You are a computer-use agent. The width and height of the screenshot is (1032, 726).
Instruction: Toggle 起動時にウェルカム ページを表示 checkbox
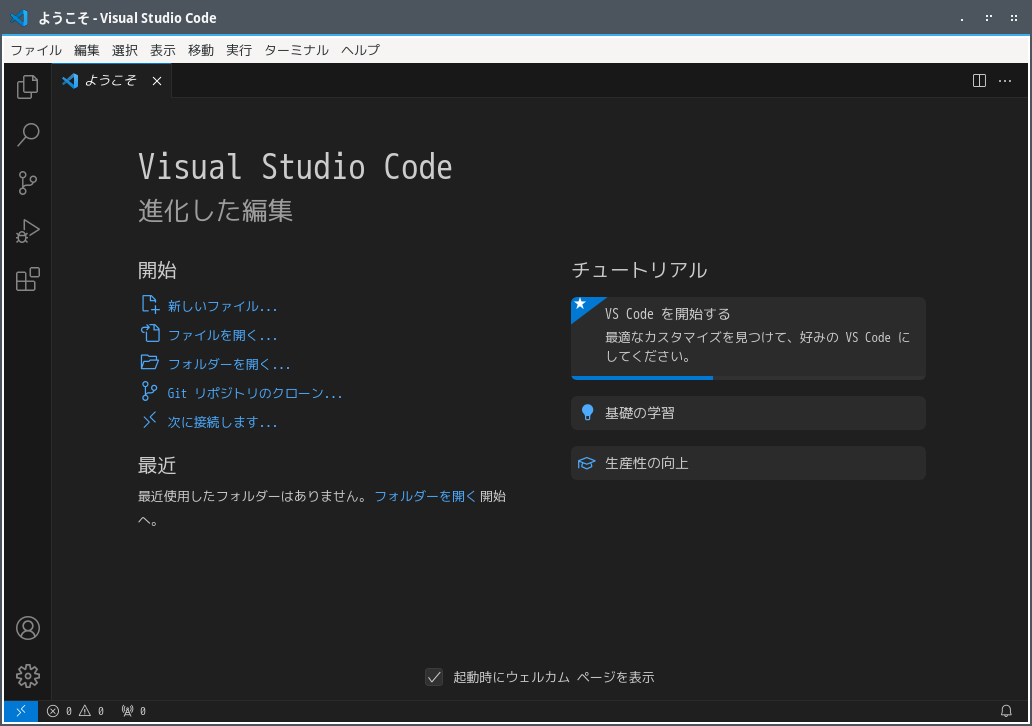click(x=434, y=677)
